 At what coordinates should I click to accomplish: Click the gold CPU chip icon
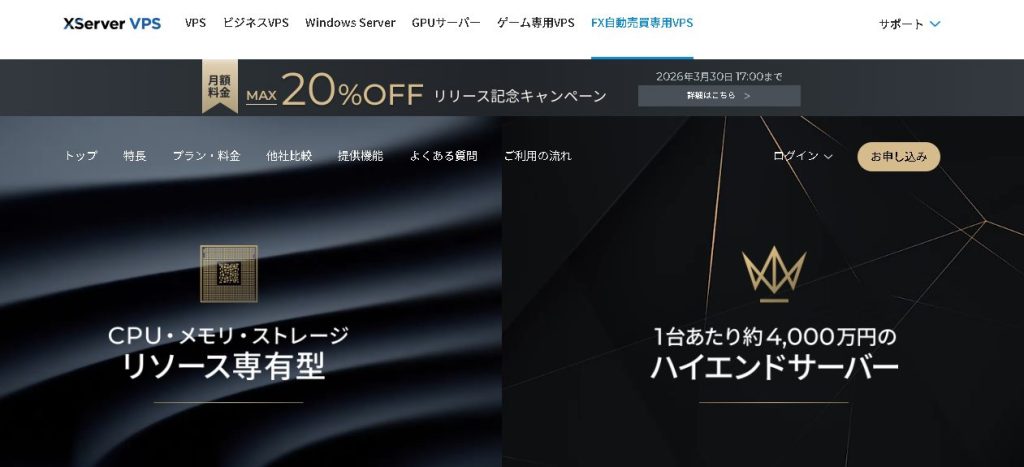[x=229, y=274]
